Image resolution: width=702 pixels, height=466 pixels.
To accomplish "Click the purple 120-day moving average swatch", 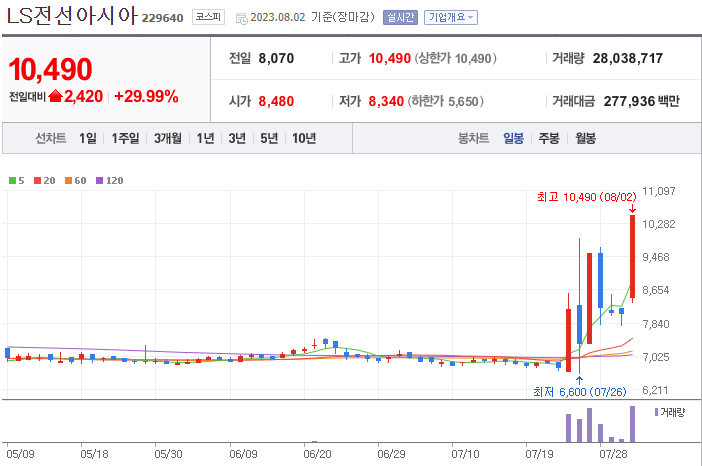I will point(99,180).
